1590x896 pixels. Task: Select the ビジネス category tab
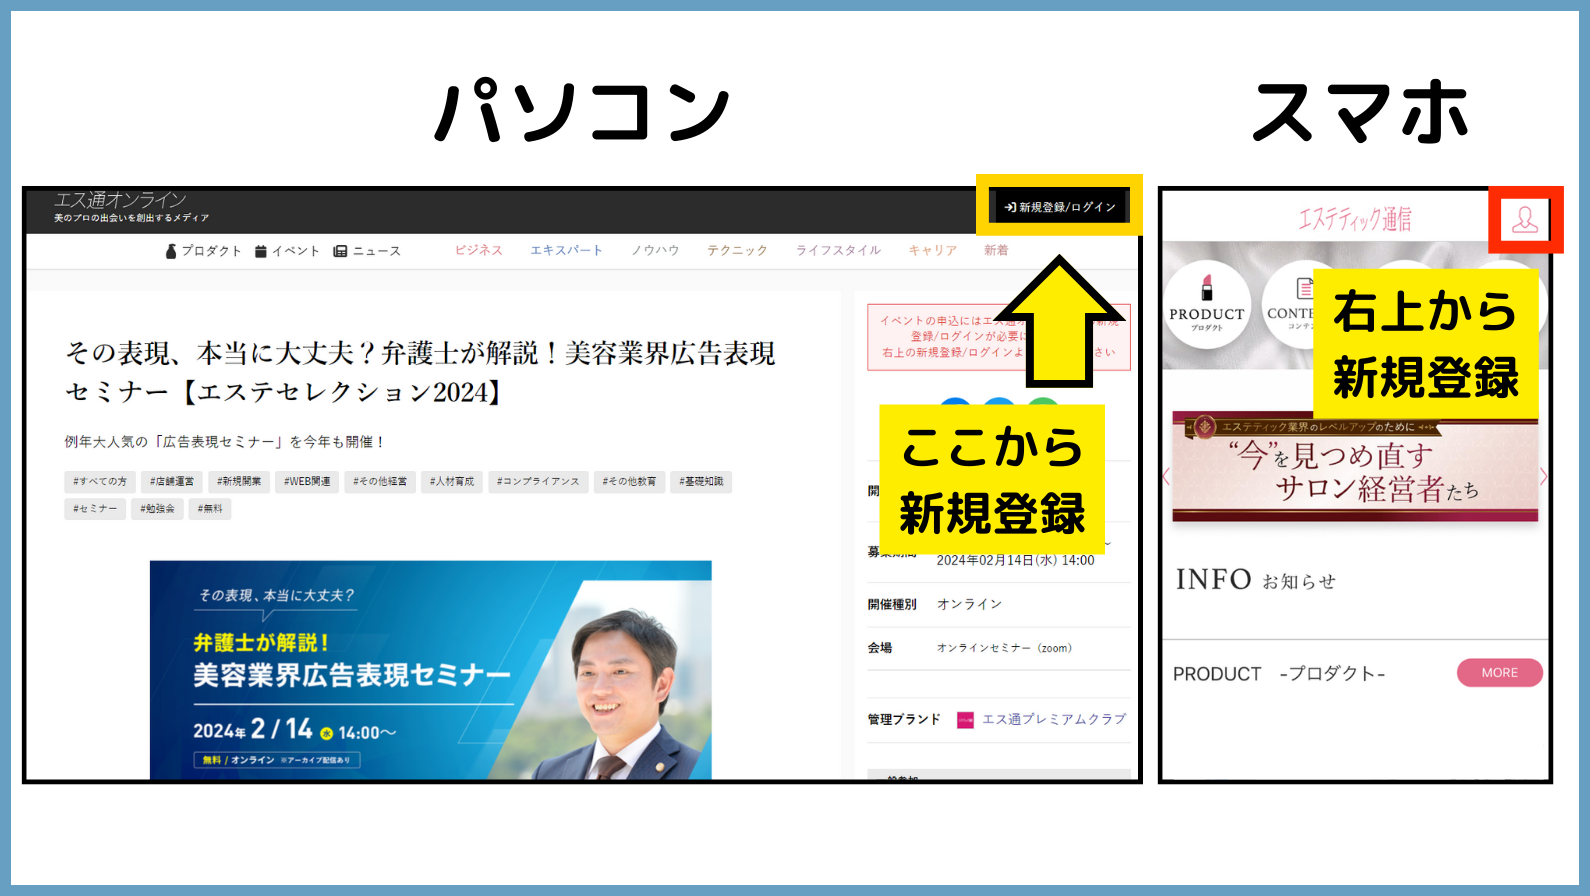[479, 250]
